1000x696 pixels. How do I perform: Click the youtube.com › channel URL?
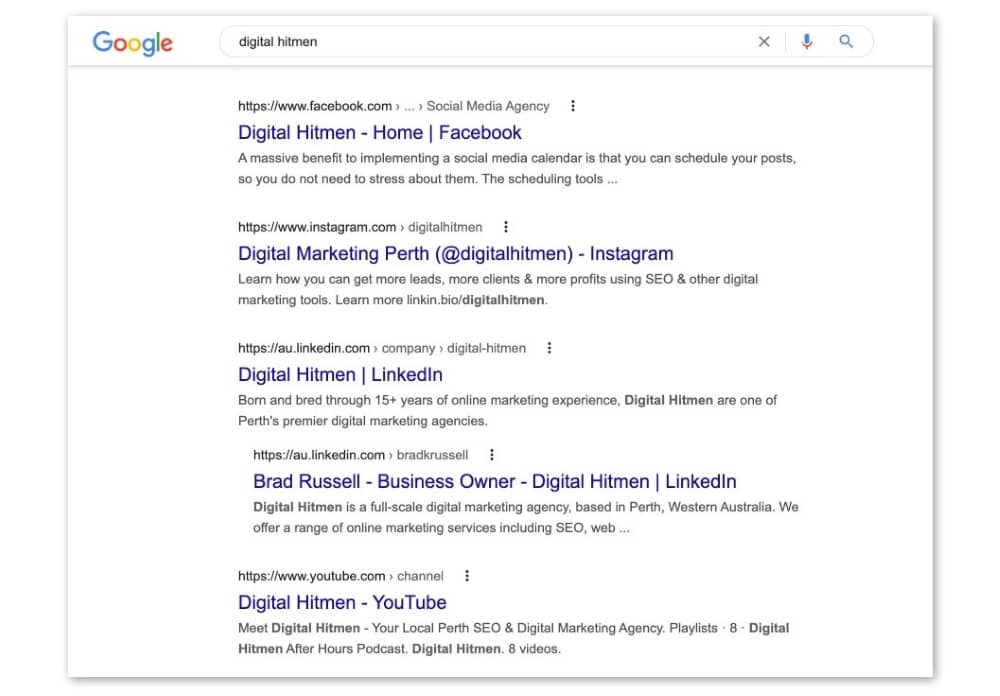pos(340,576)
